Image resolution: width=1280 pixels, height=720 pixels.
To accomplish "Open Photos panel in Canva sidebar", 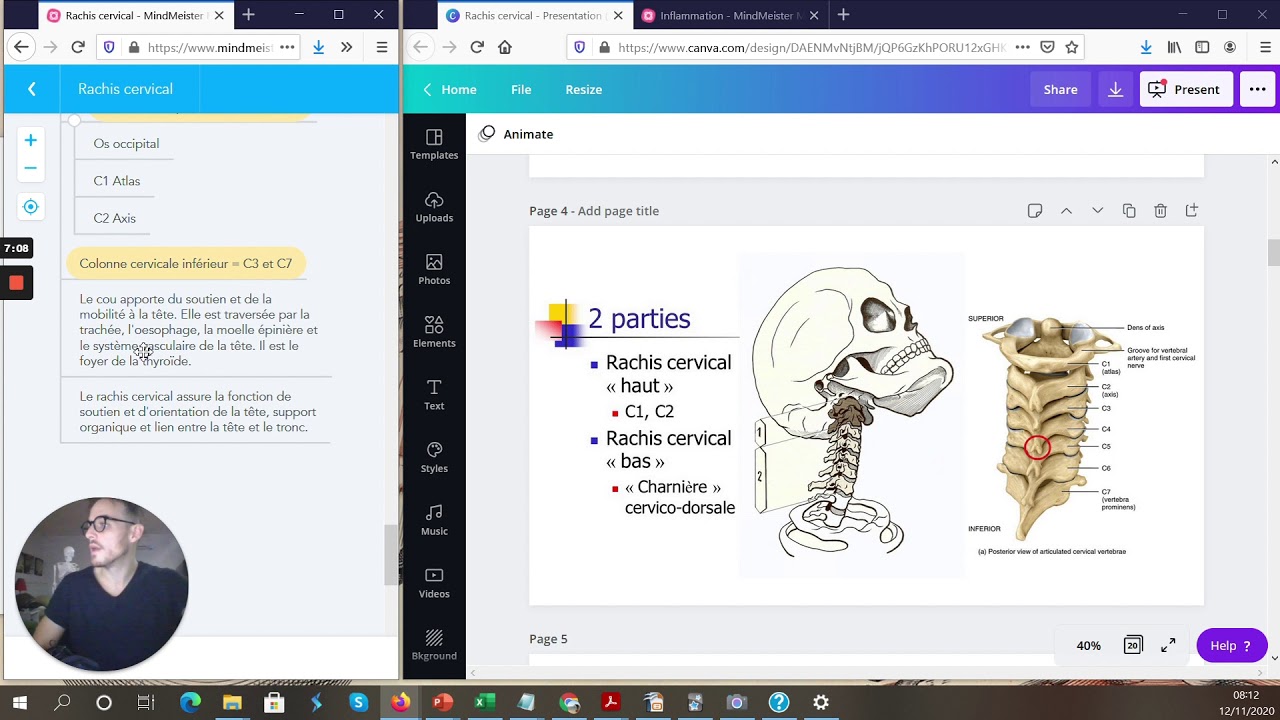I will (434, 270).
